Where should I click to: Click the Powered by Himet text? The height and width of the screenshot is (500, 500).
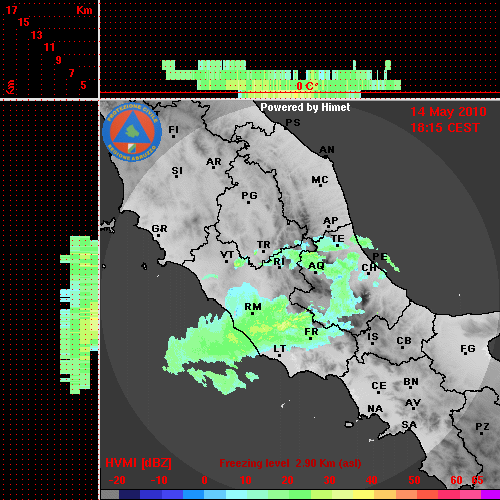[x=305, y=107]
